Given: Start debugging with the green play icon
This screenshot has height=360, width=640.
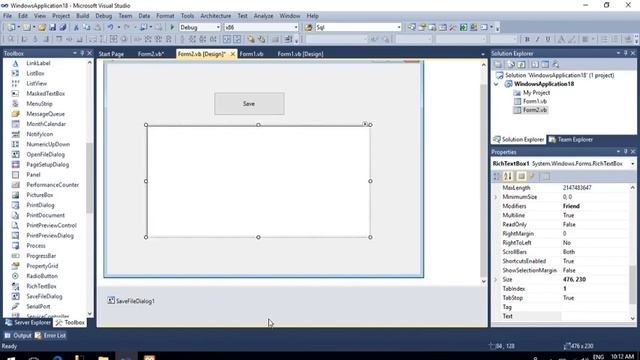Looking at the screenshot, I should click(172, 27).
